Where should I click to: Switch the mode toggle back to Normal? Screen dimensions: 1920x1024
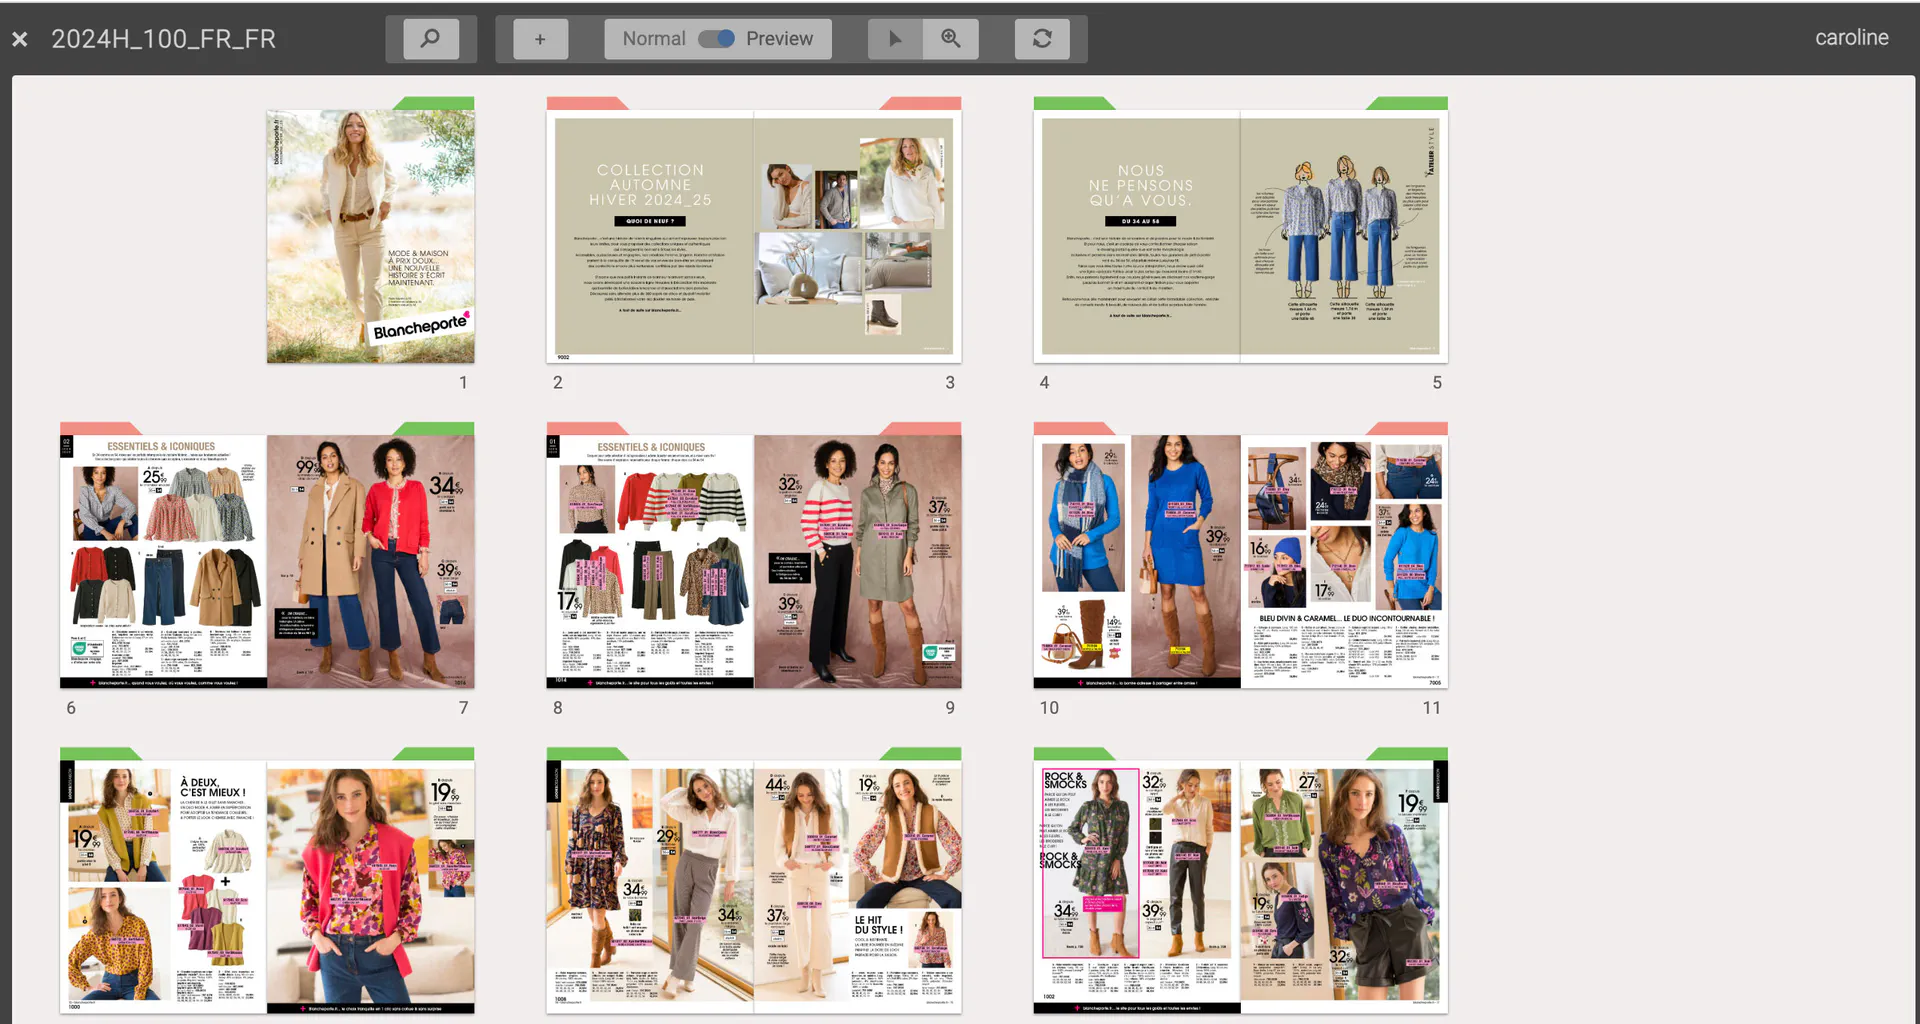click(653, 38)
